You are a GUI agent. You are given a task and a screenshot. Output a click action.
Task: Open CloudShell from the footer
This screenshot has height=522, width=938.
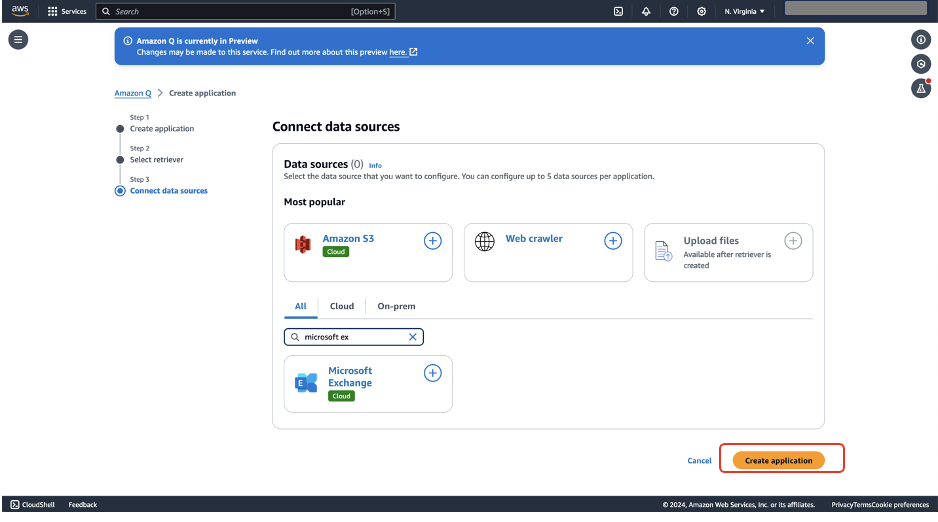33,505
